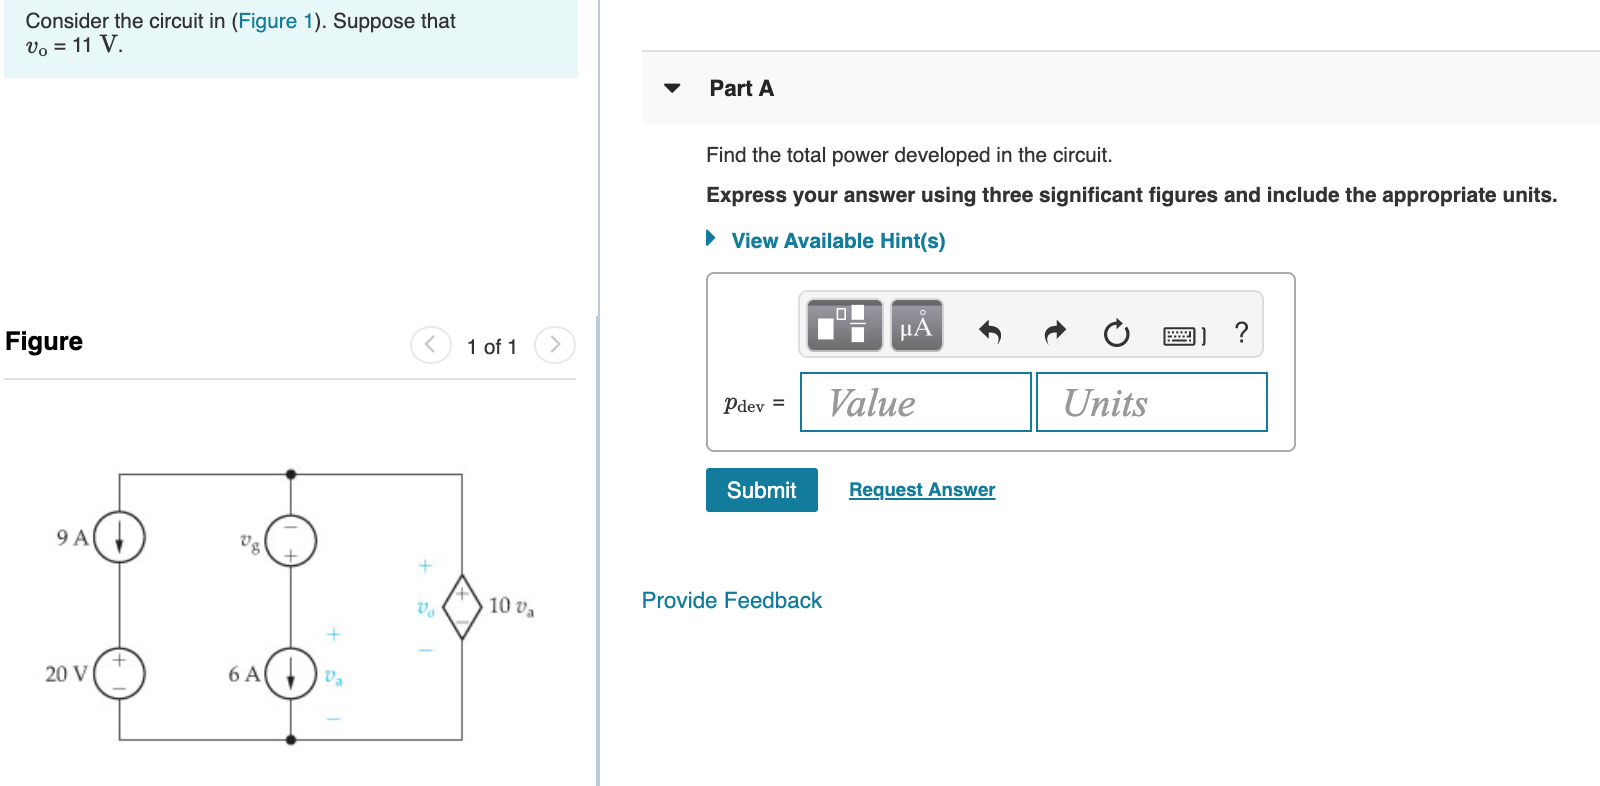Click the Units input field
This screenshot has width=1600, height=786.
[1151, 402]
